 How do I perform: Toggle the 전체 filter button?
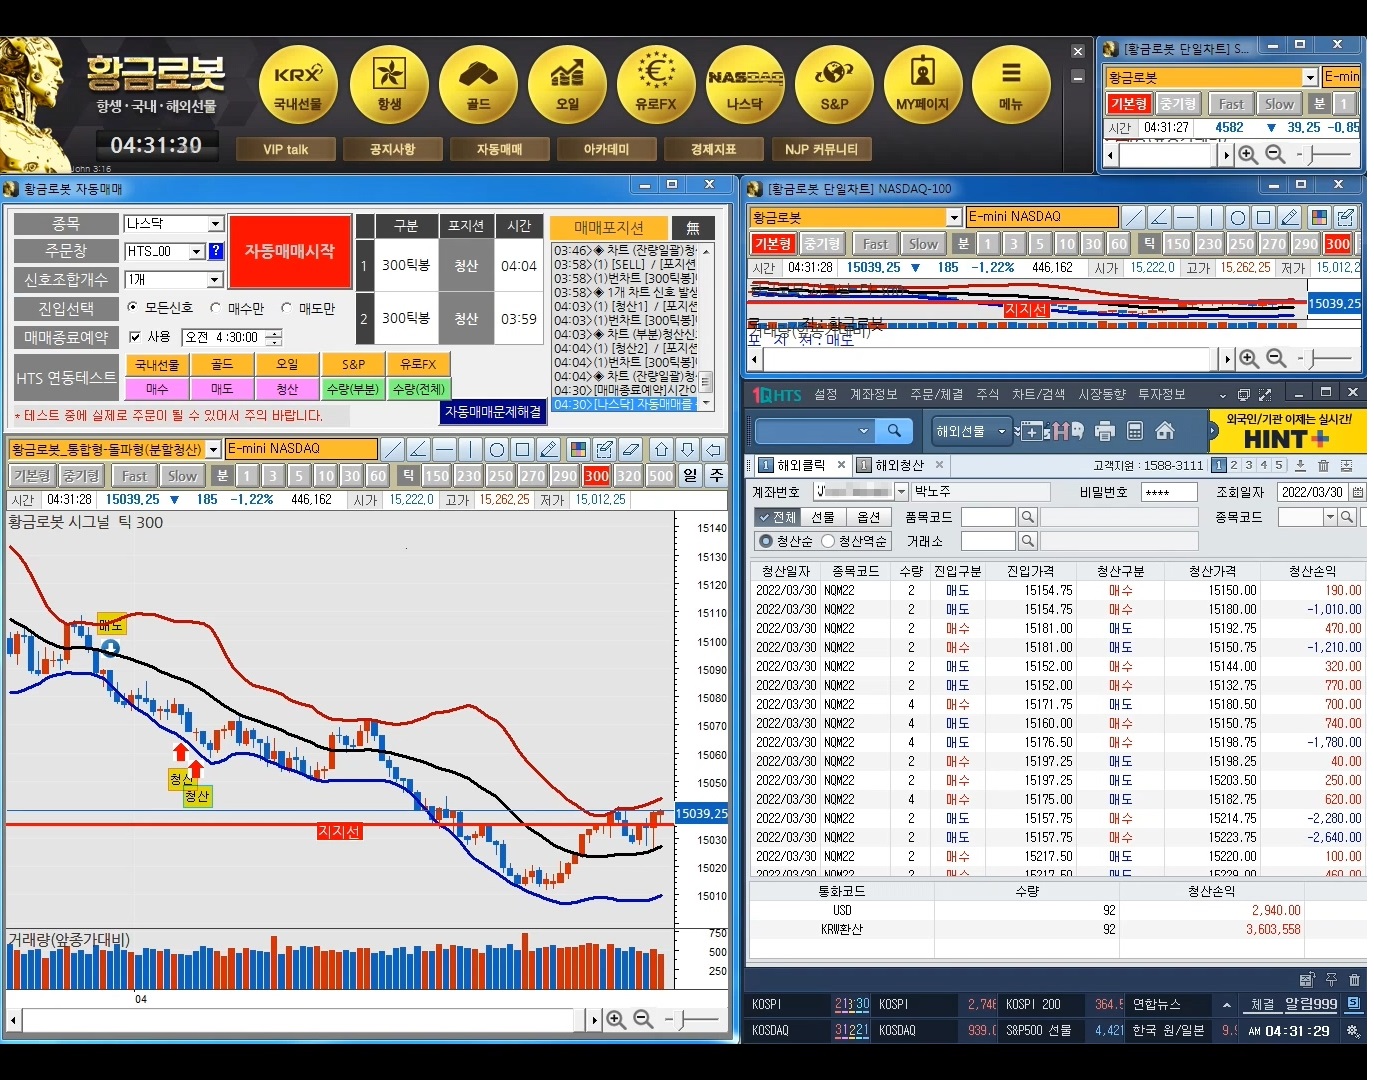pyautogui.click(x=777, y=517)
